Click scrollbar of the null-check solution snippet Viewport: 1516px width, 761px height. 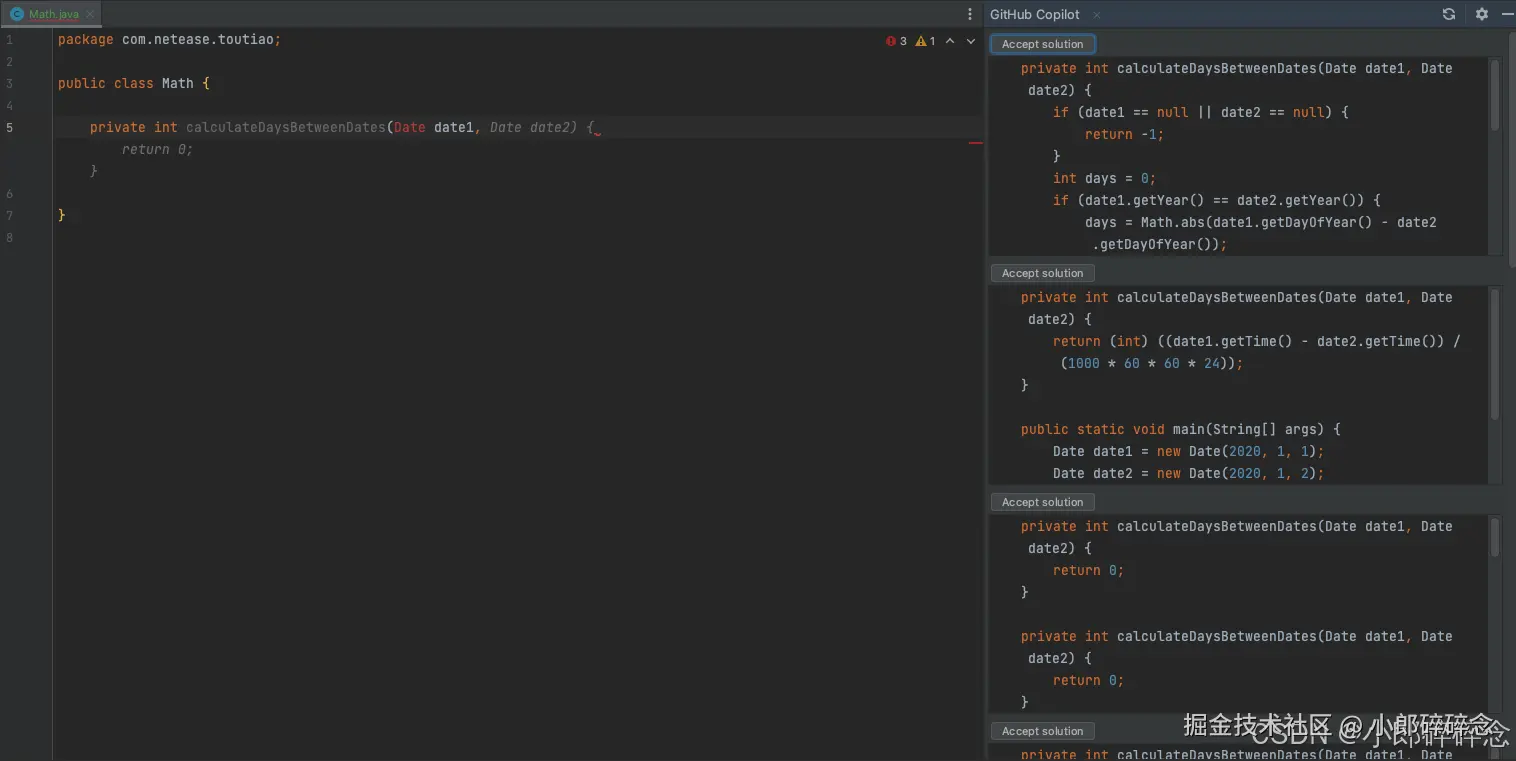point(1495,95)
